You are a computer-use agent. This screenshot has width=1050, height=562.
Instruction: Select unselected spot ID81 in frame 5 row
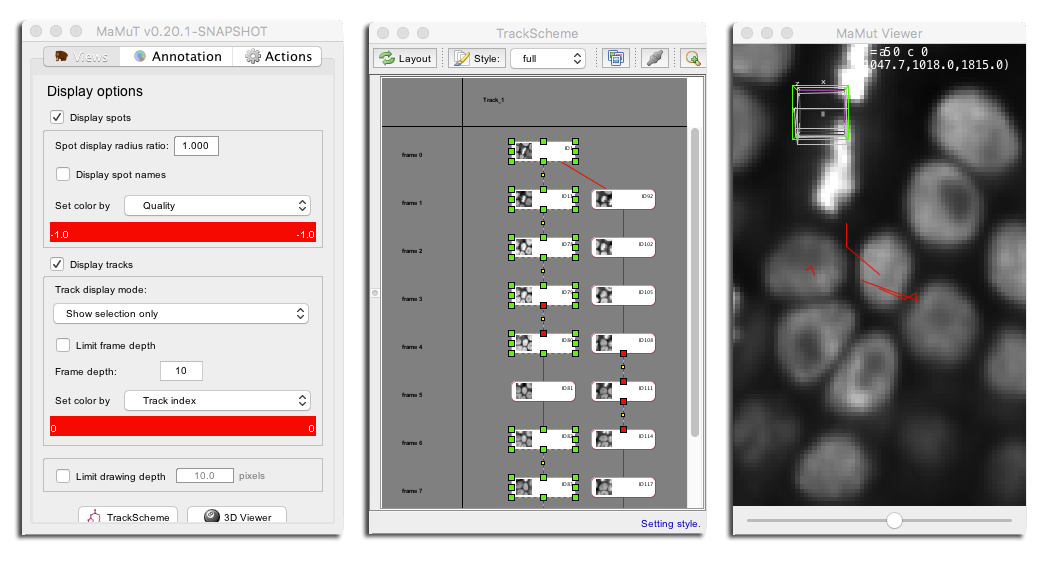coord(543,391)
